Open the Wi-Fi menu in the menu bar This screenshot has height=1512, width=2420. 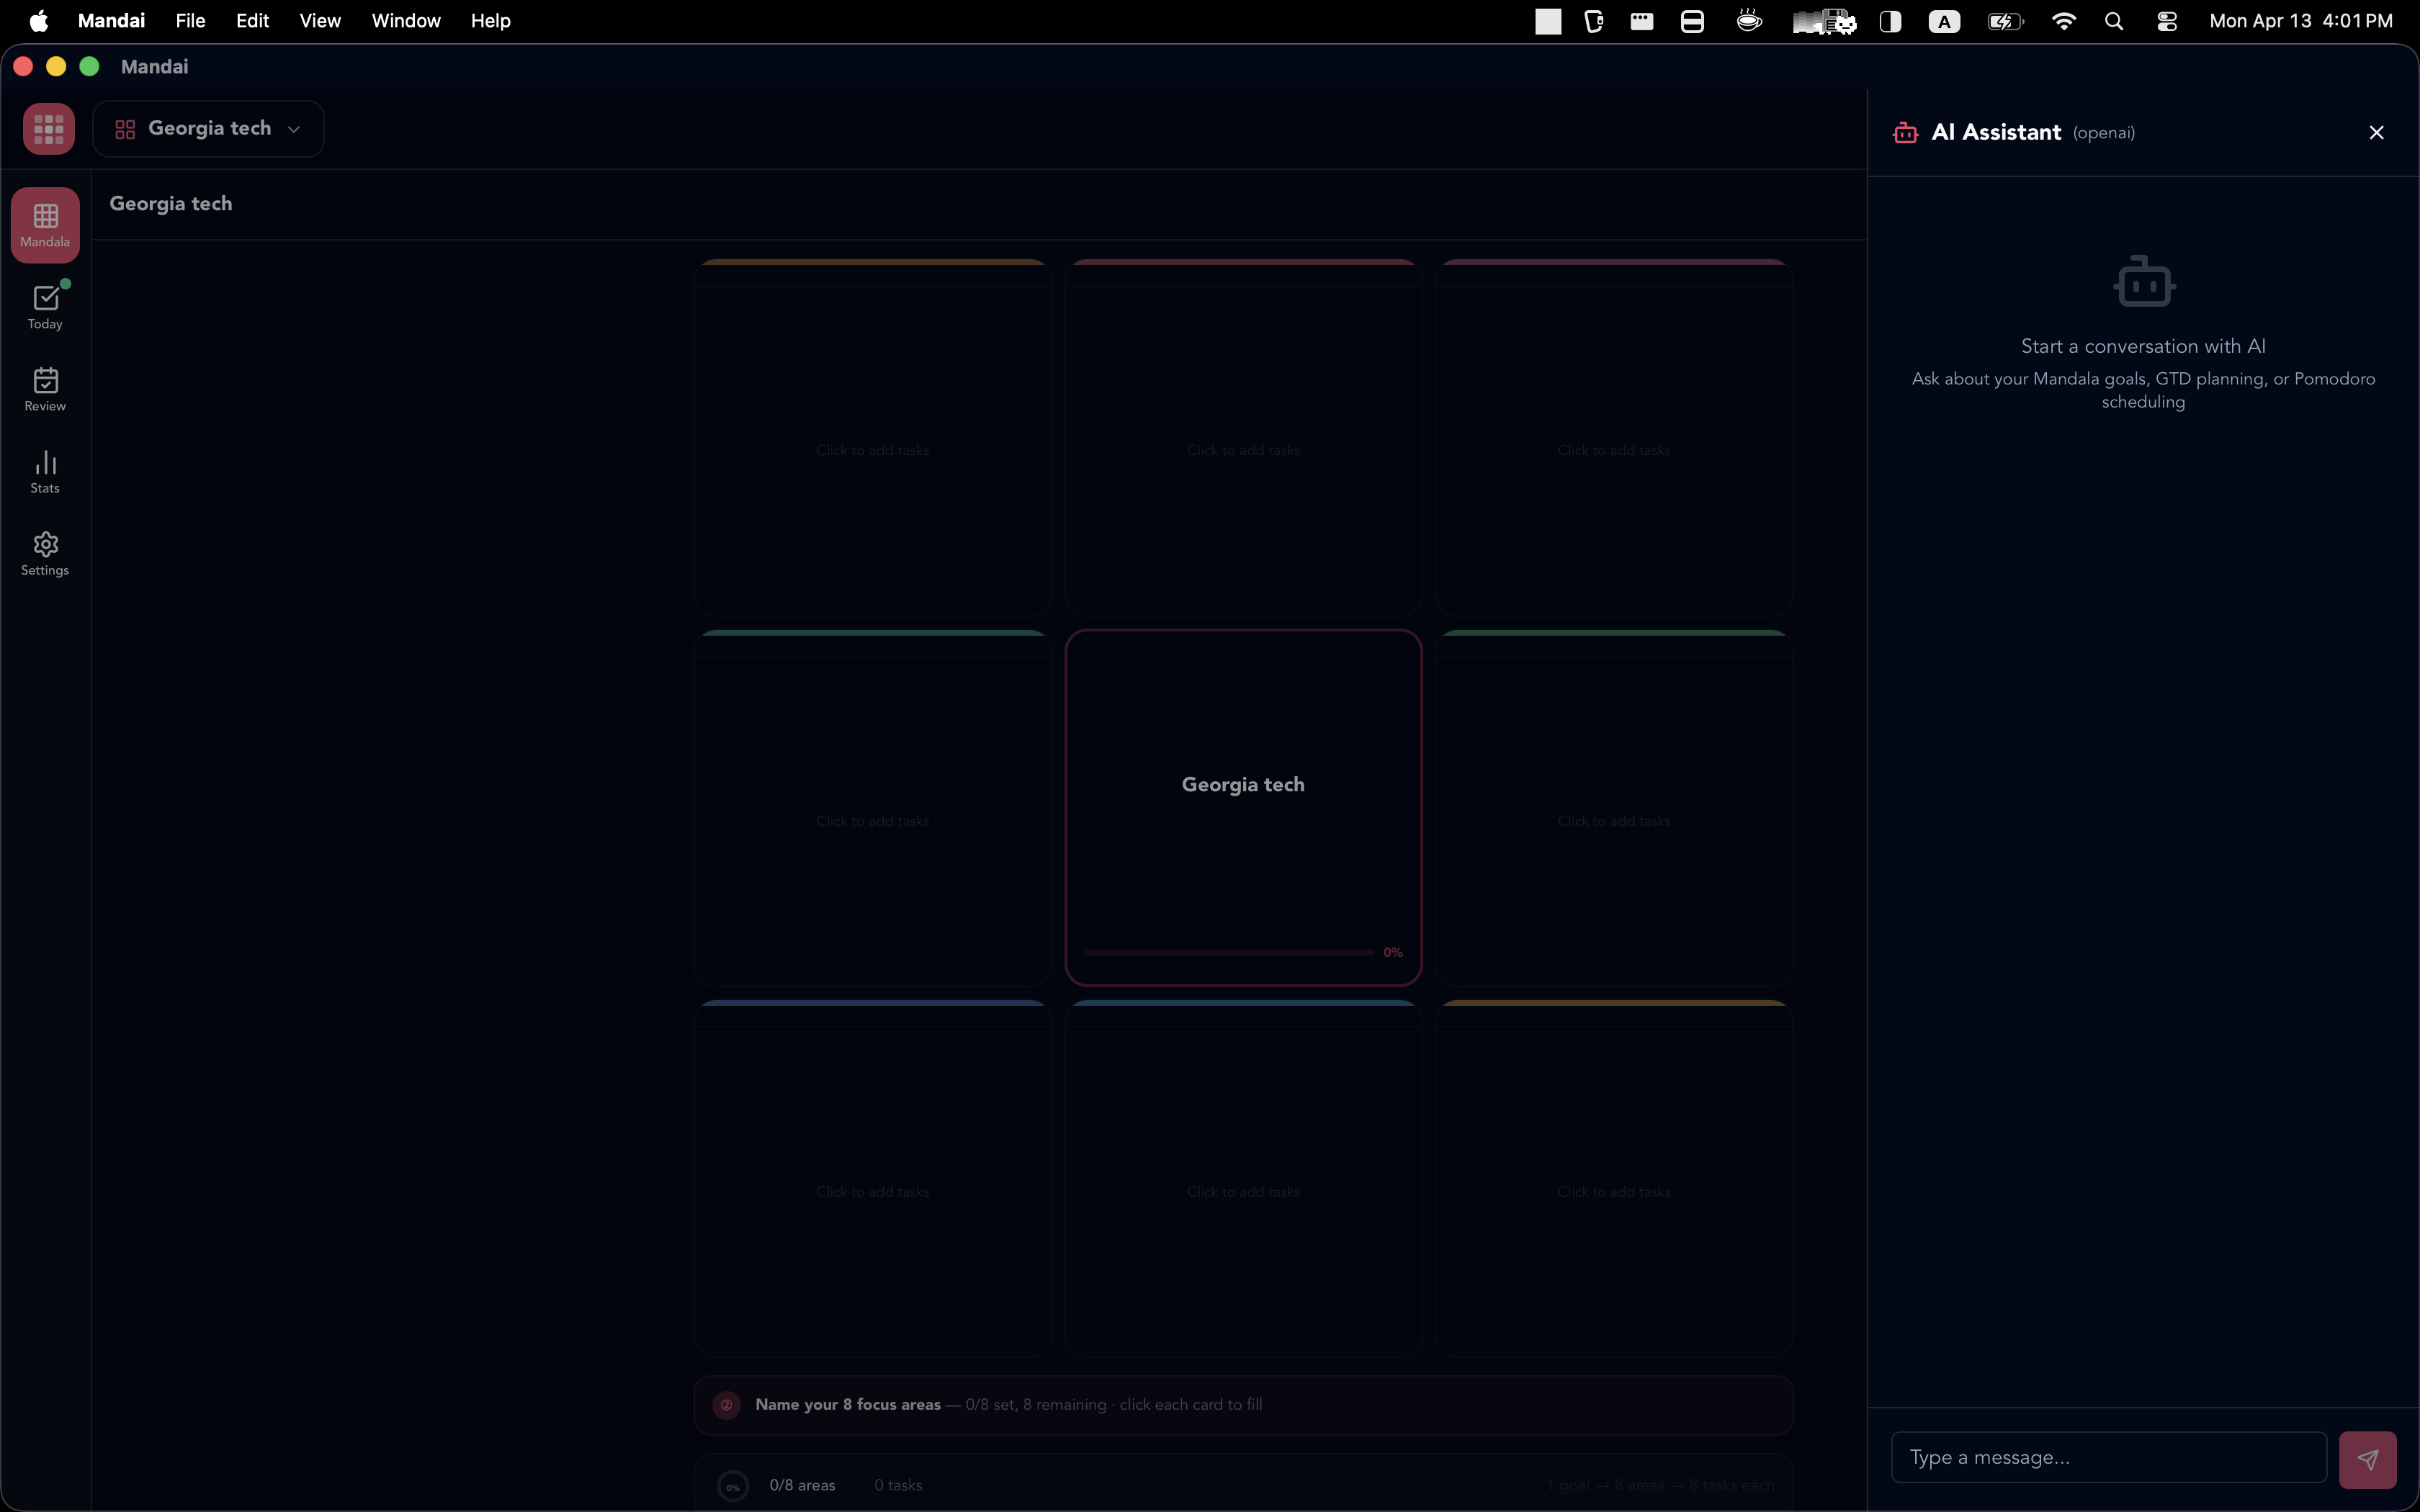[x=2063, y=20]
